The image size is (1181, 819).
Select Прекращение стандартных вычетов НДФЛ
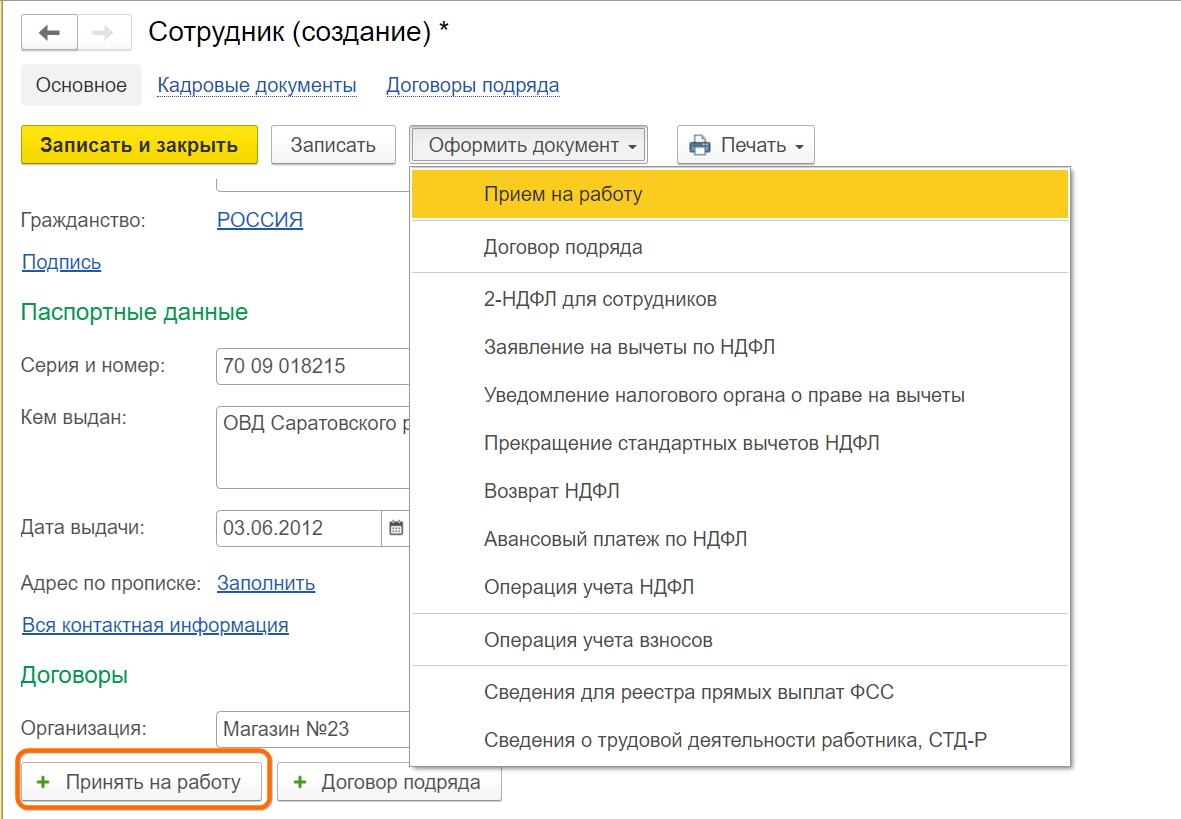tap(740, 443)
